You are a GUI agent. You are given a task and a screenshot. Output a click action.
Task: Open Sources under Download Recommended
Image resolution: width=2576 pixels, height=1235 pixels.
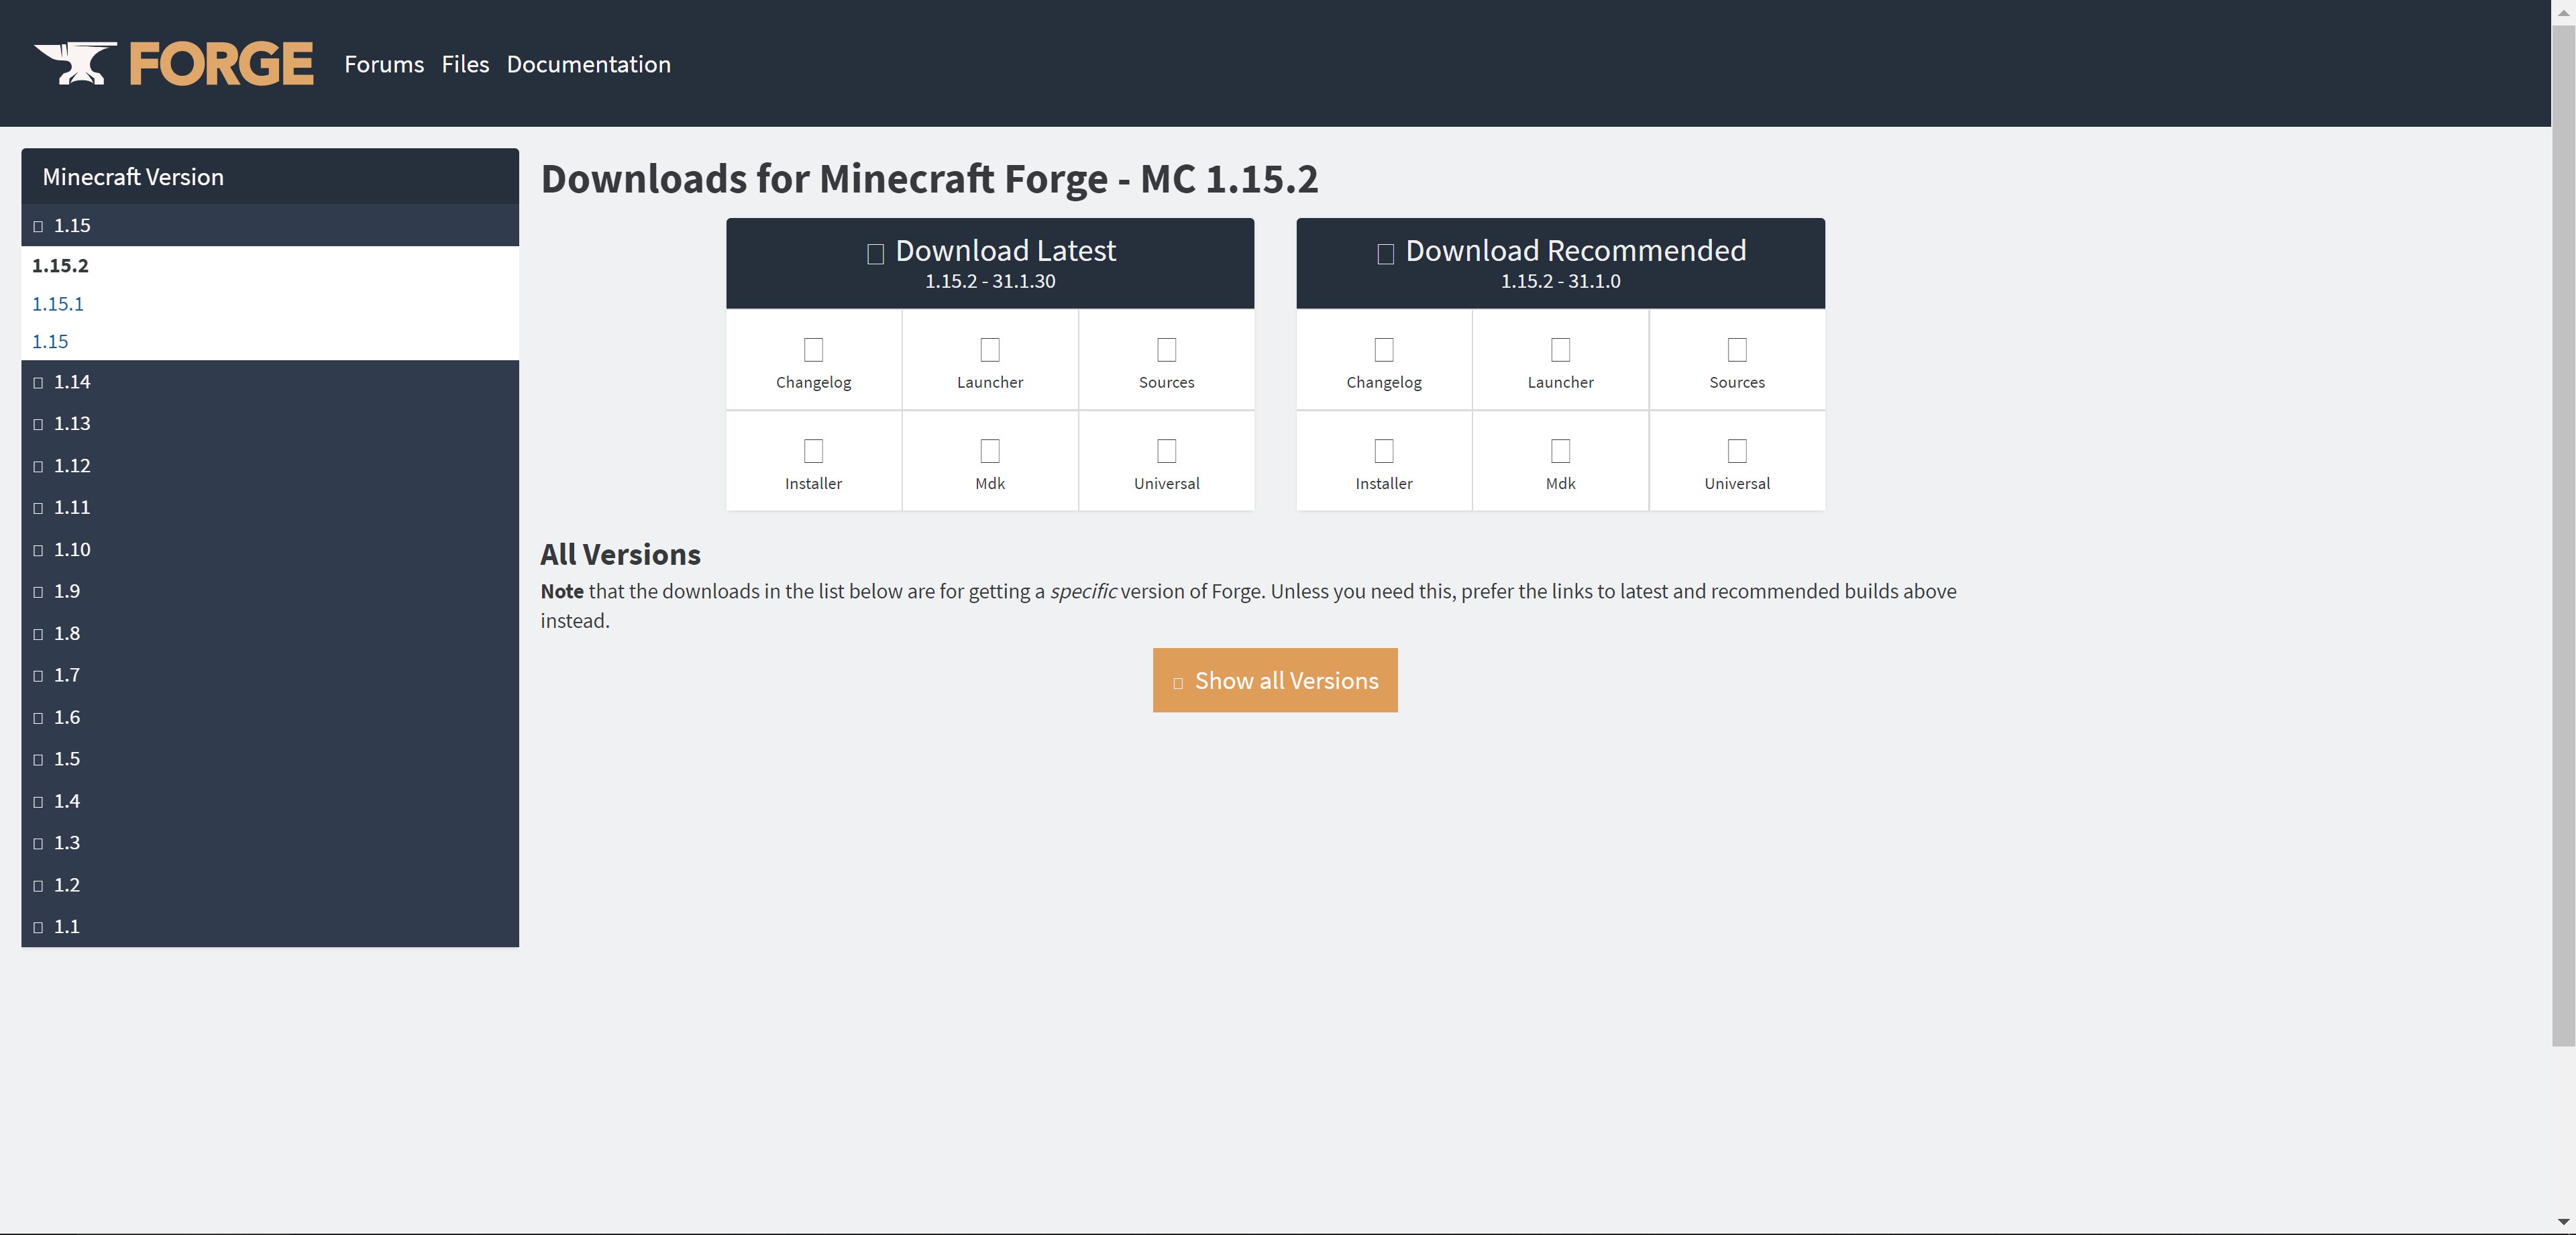[1737, 360]
